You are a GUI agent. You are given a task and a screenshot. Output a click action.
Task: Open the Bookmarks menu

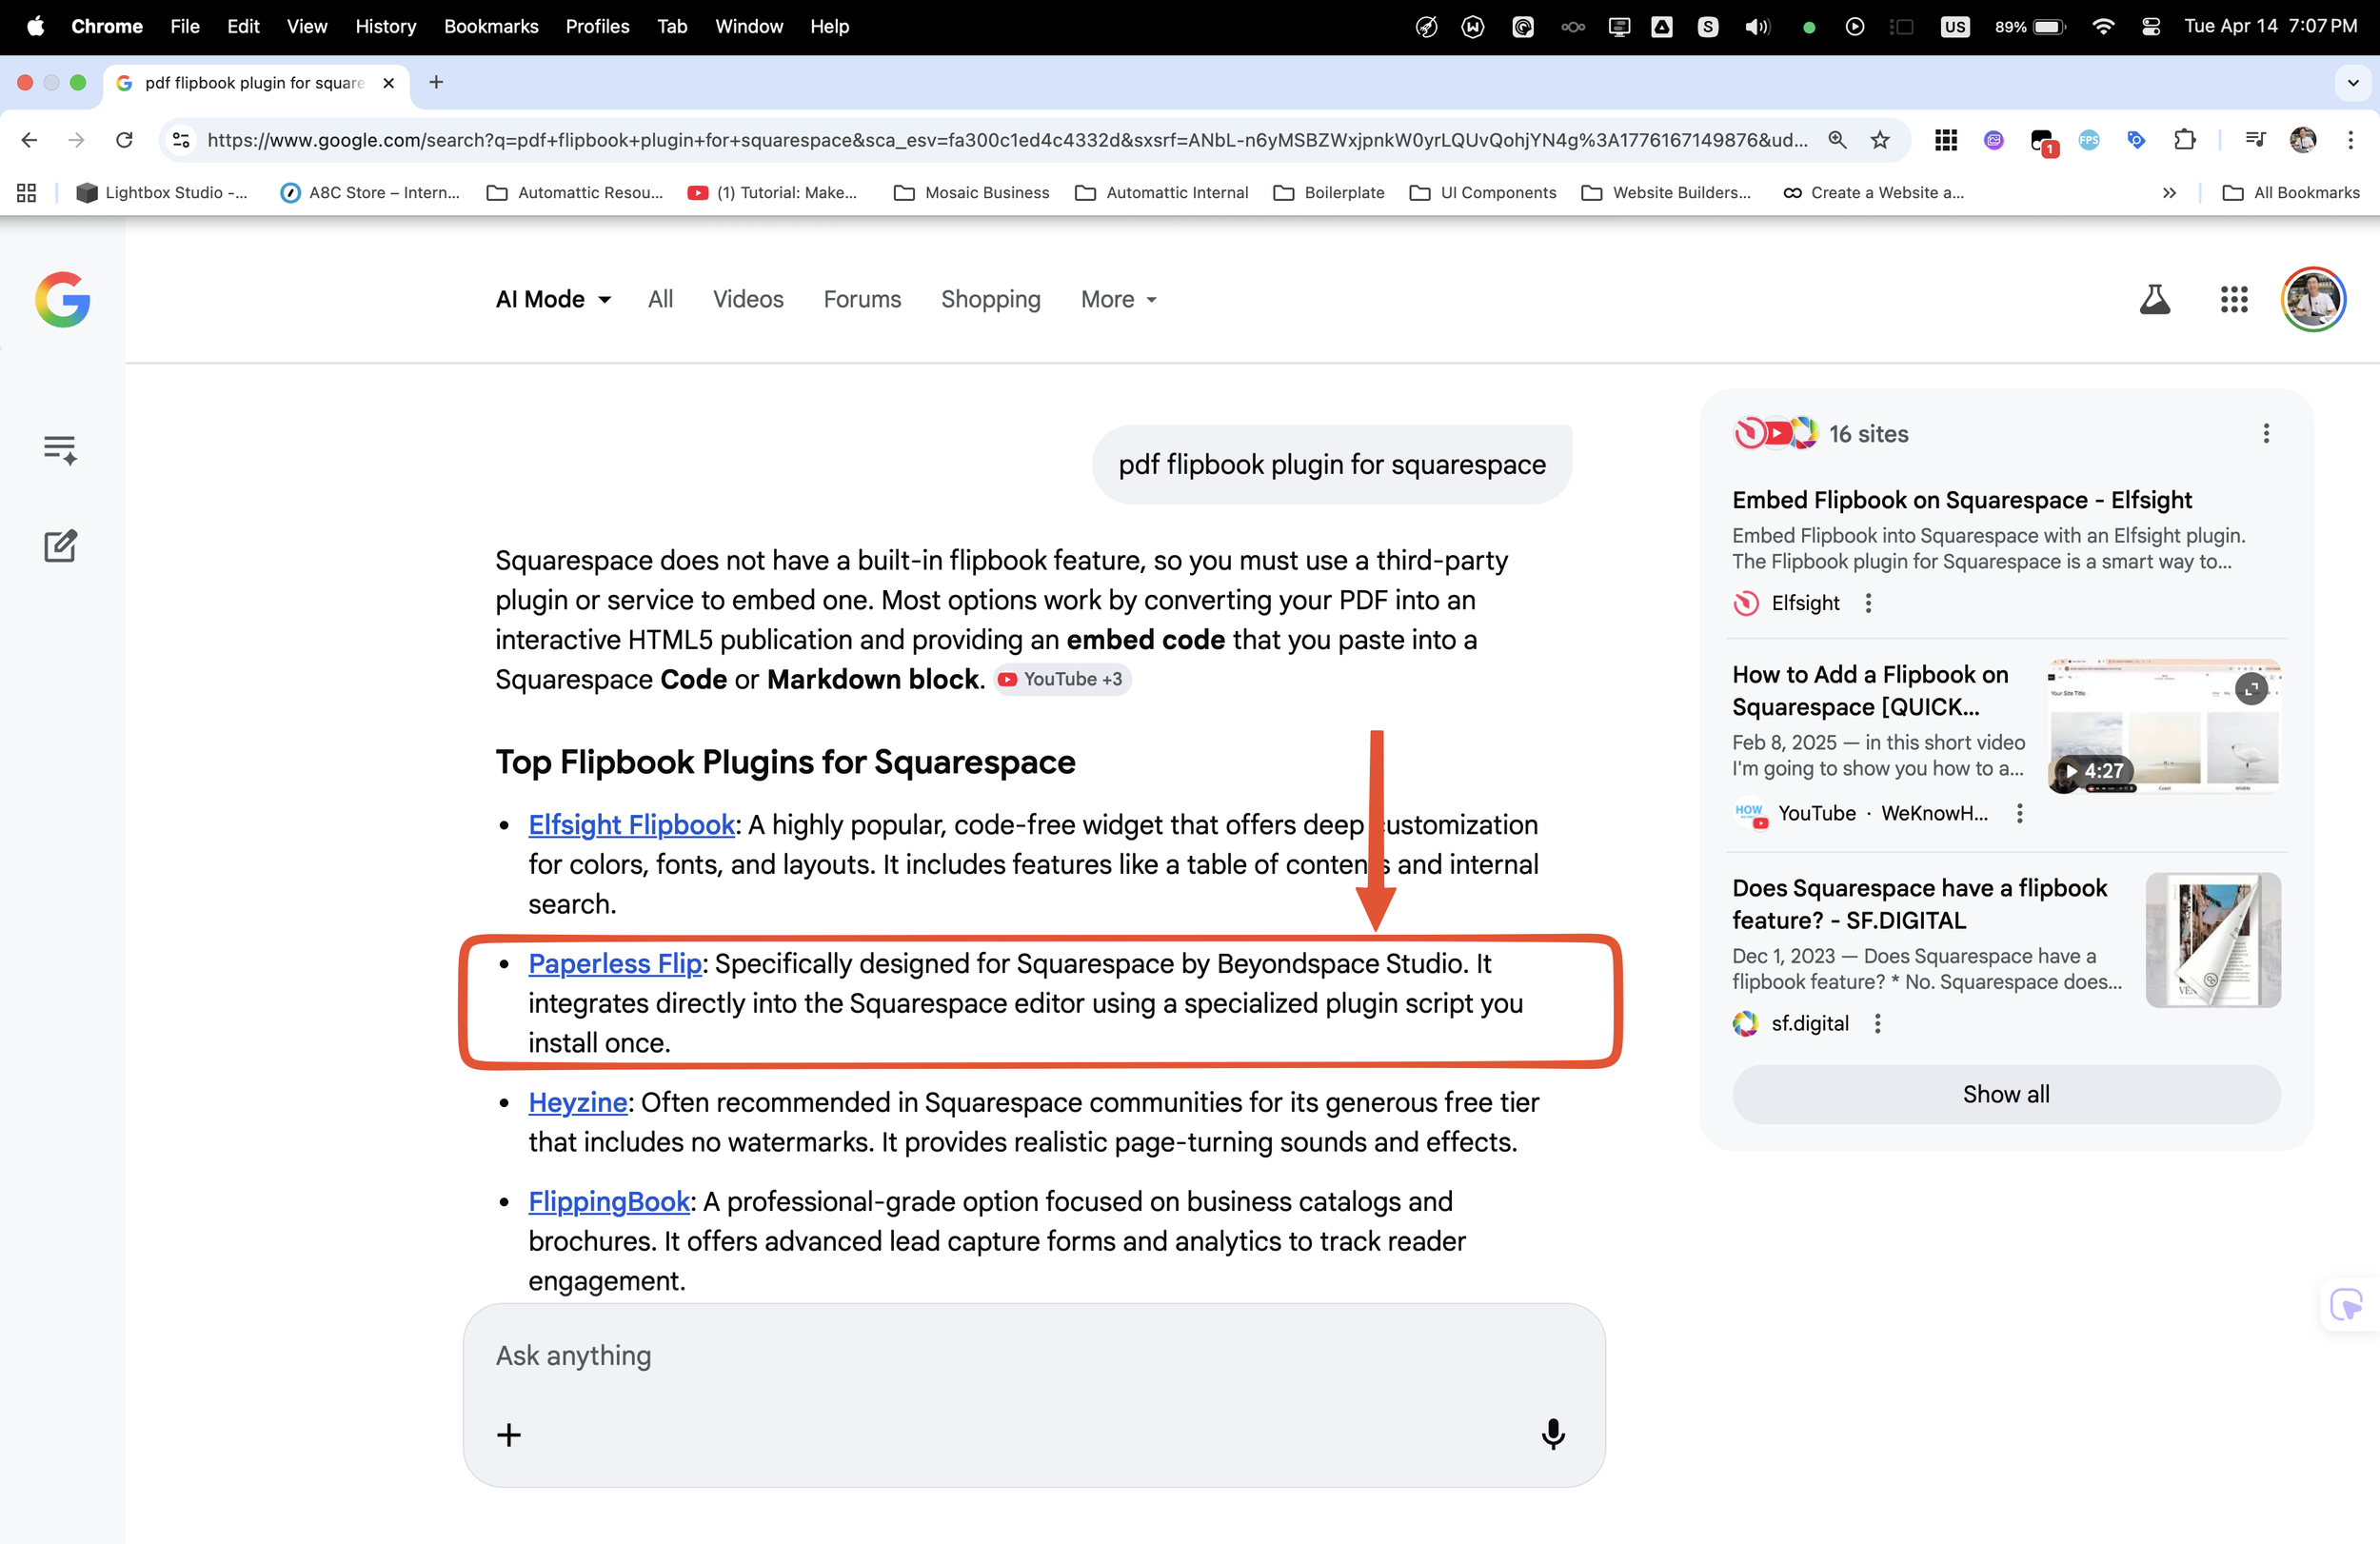click(x=491, y=26)
